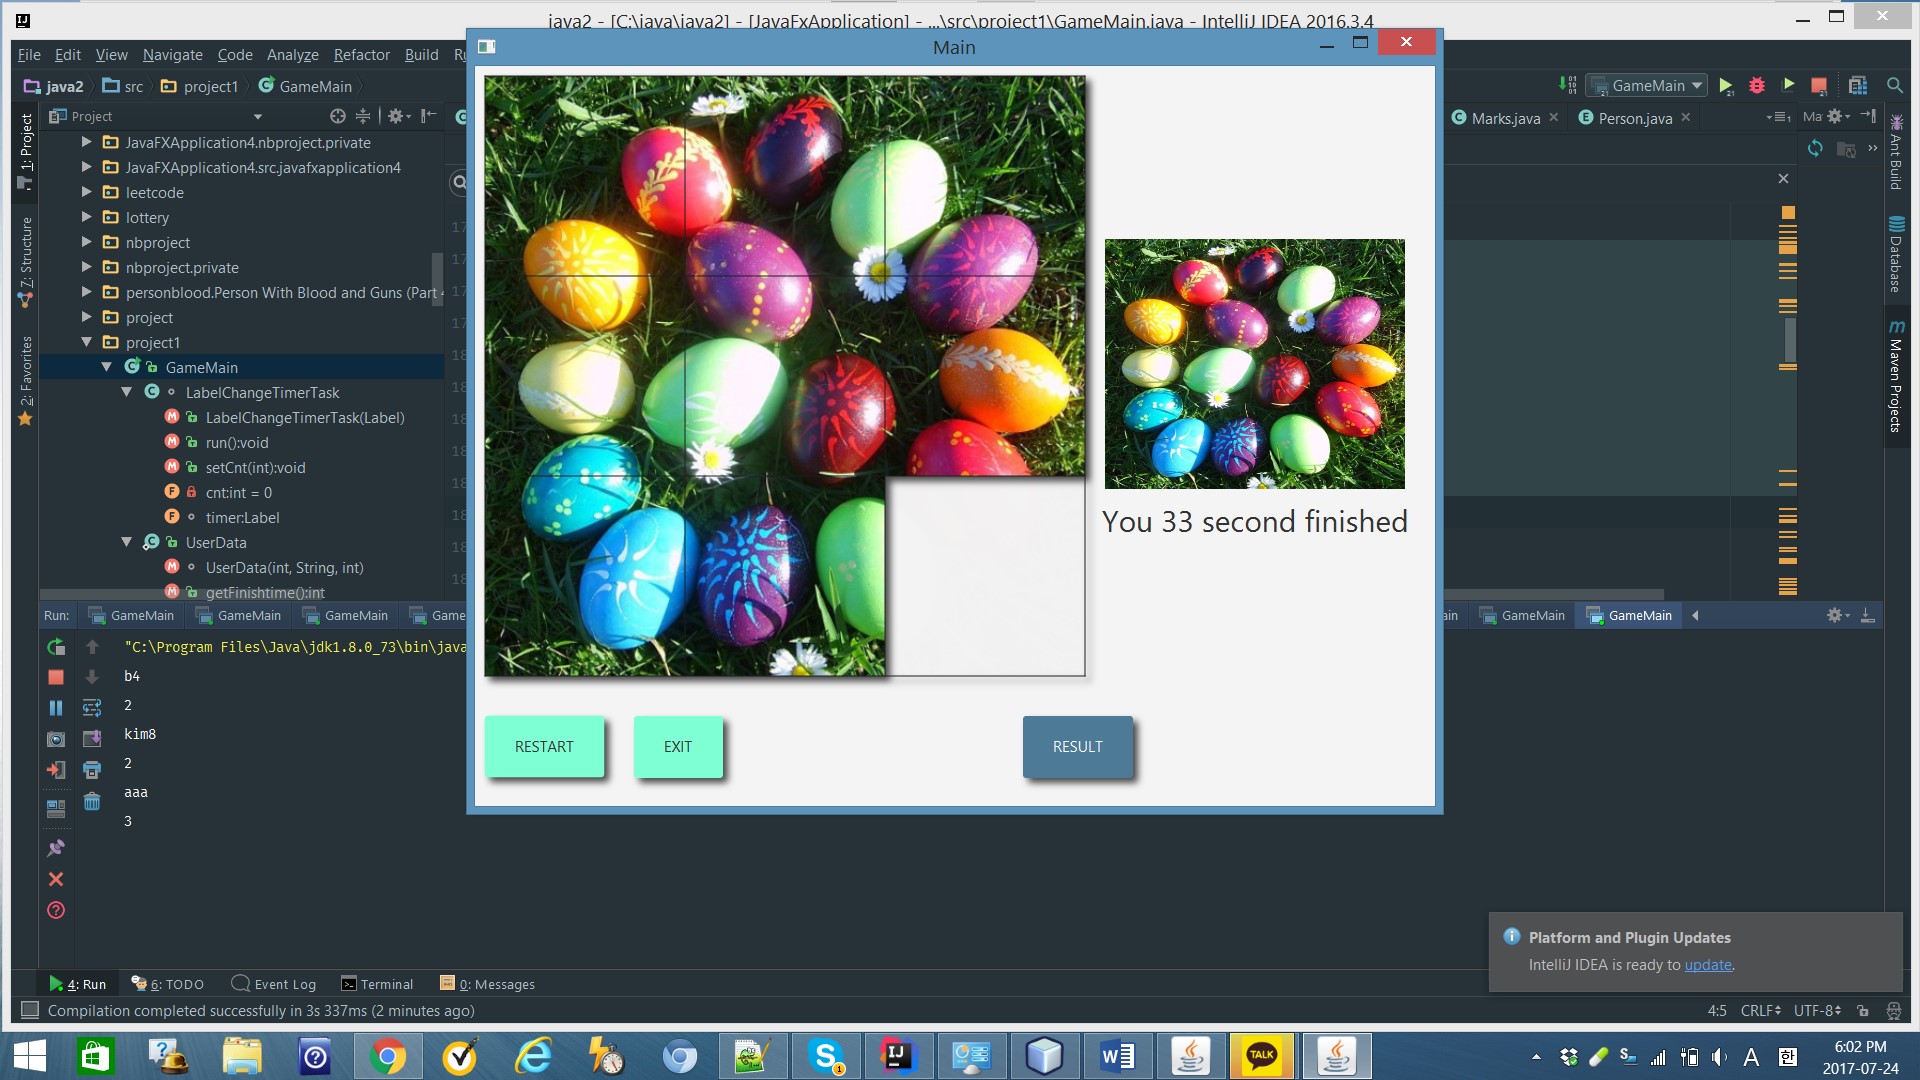Open the Refactor menu
1920x1080 pixels.
coord(362,55)
